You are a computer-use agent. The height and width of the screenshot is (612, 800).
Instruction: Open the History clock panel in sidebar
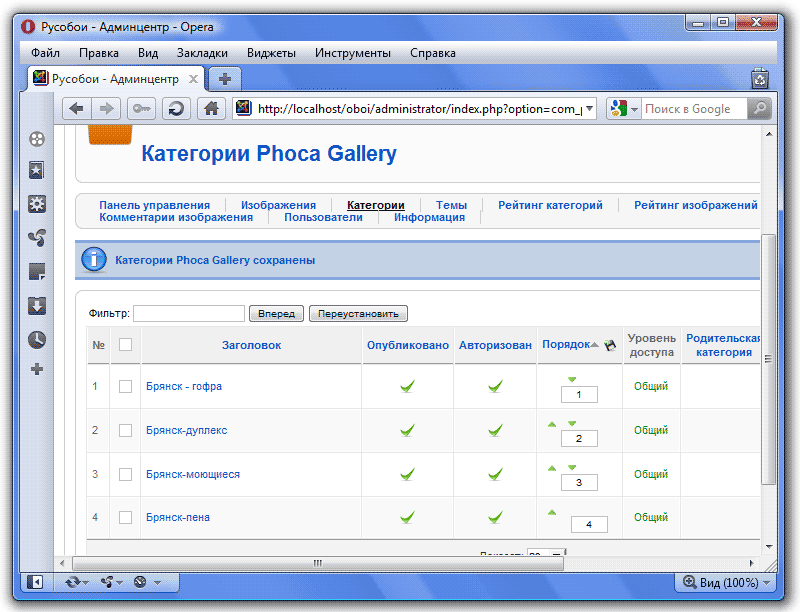coord(37,339)
